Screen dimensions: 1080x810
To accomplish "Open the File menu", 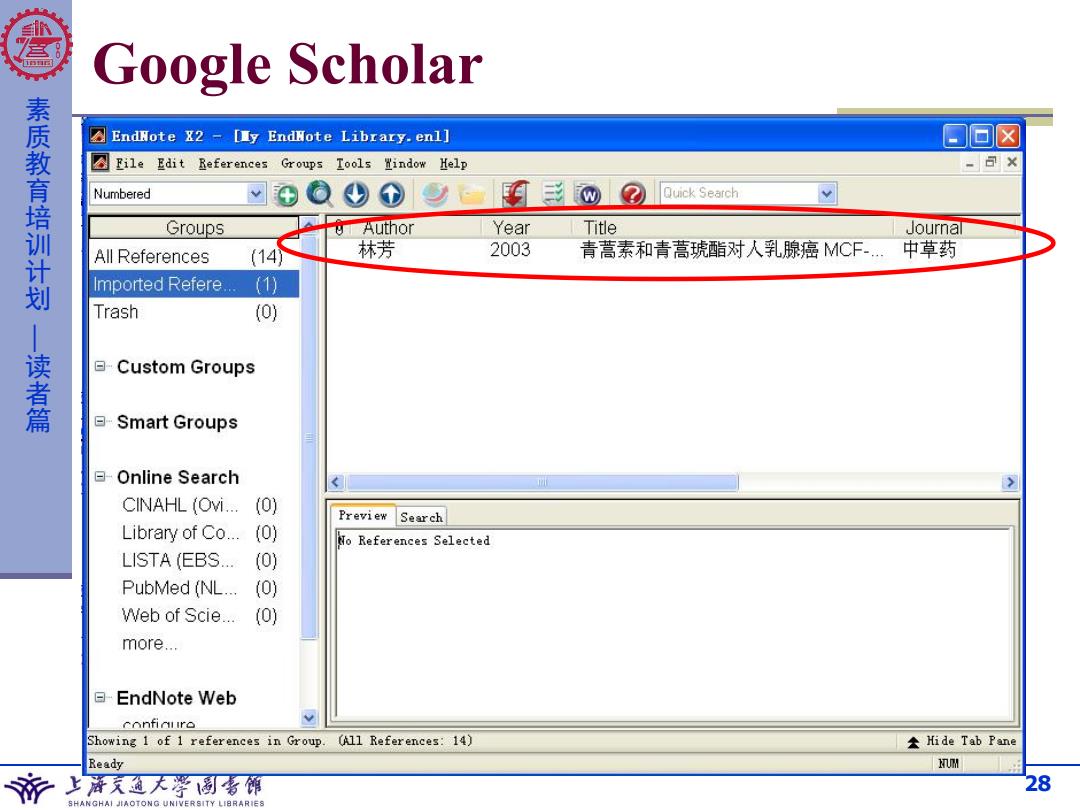I will coord(129,163).
